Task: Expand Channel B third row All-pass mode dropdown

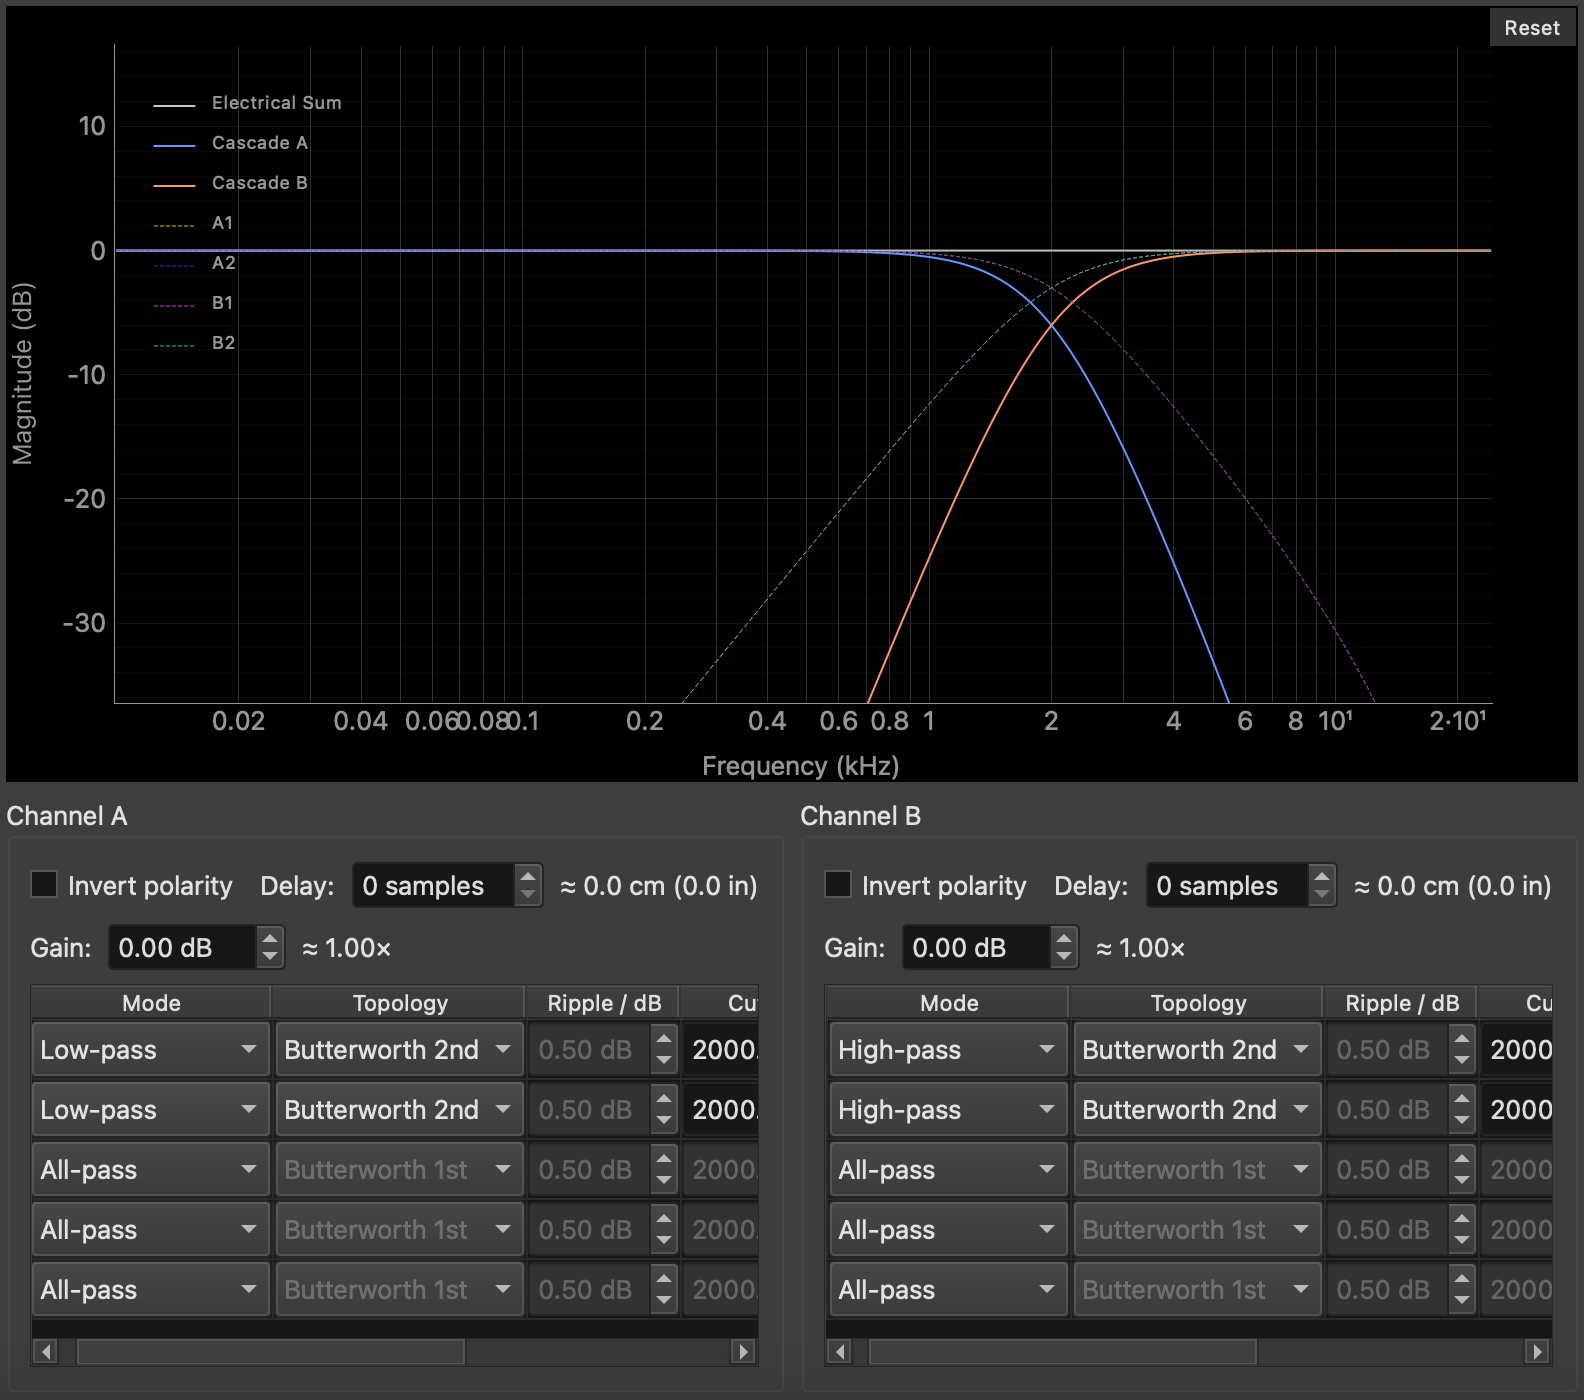Action: (x=946, y=1170)
